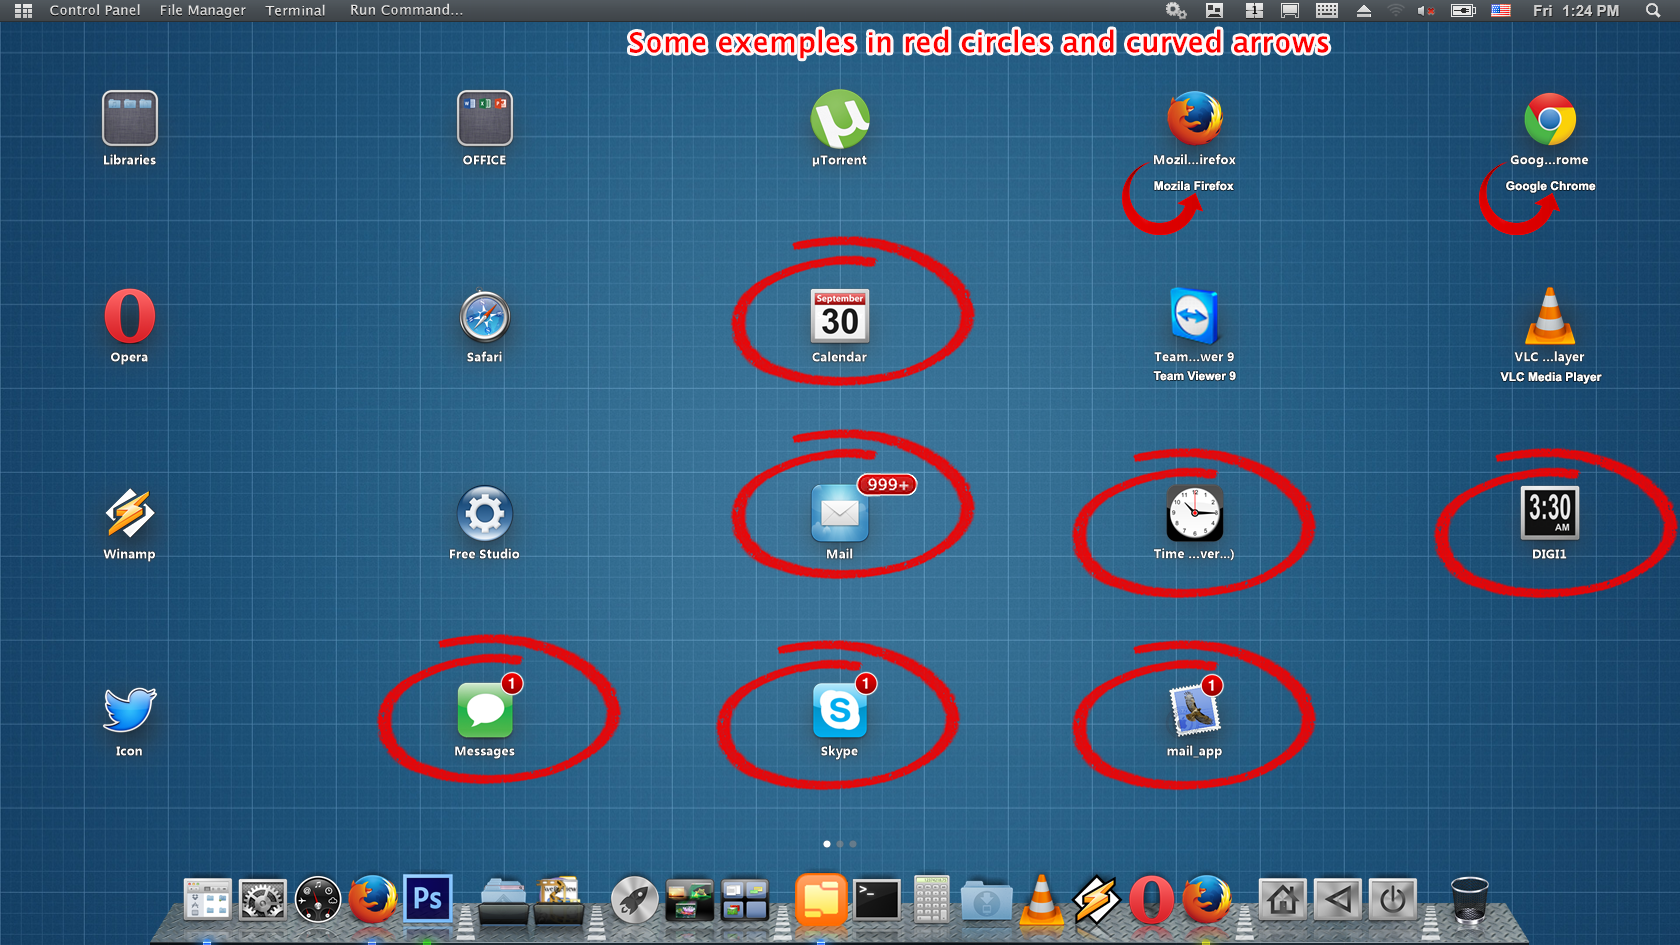Open the analog Time clock icon

[x=1195, y=514]
